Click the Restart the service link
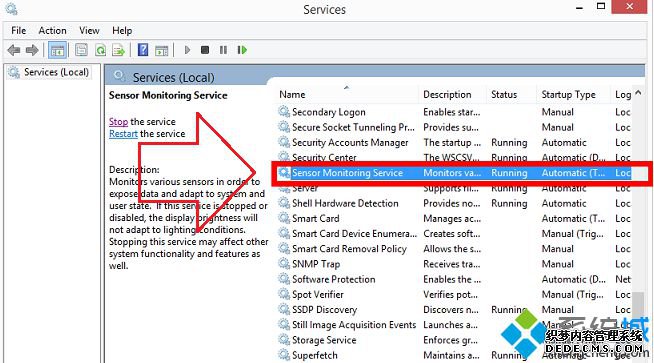 coord(123,134)
